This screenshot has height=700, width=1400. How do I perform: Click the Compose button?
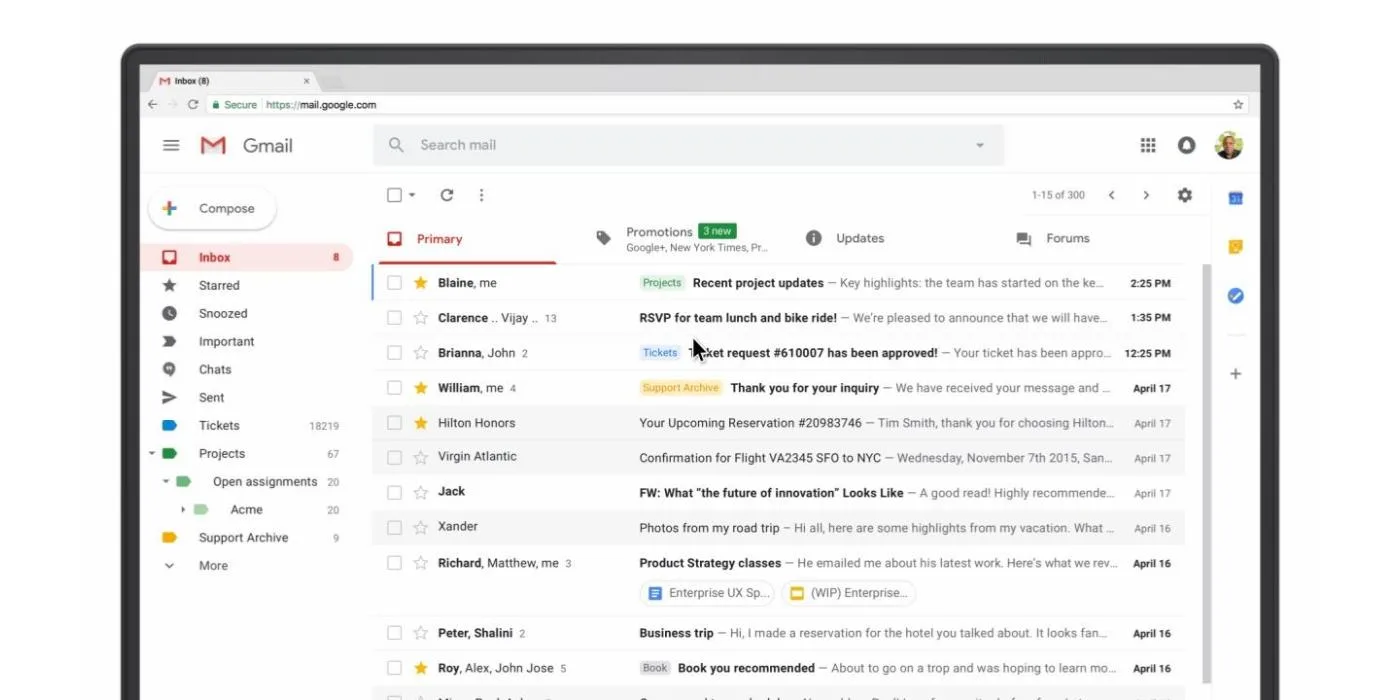click(212, 208)
